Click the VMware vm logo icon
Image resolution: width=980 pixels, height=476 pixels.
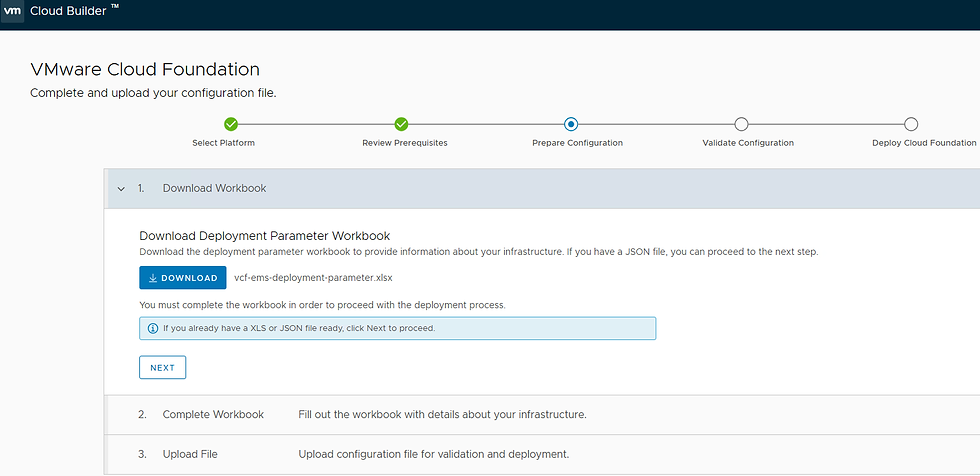pyautogui.click(x=13, y=11)
